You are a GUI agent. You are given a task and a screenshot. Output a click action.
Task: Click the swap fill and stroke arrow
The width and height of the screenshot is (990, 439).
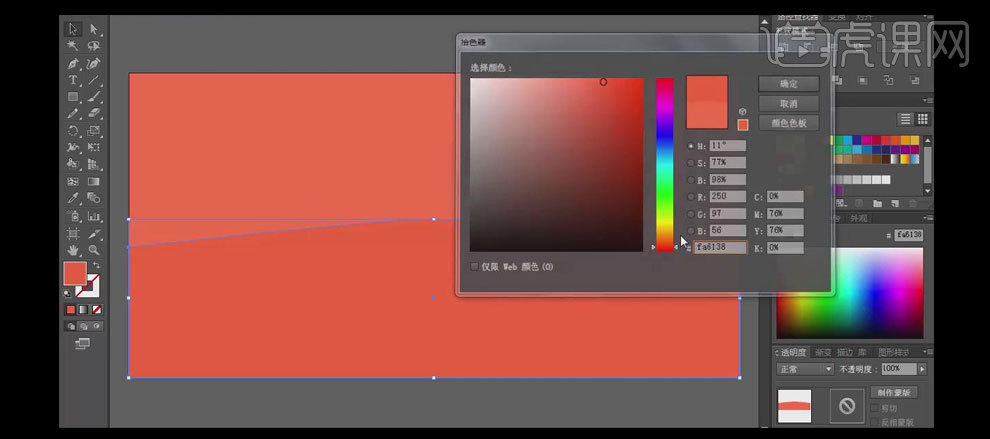point(96,265)
